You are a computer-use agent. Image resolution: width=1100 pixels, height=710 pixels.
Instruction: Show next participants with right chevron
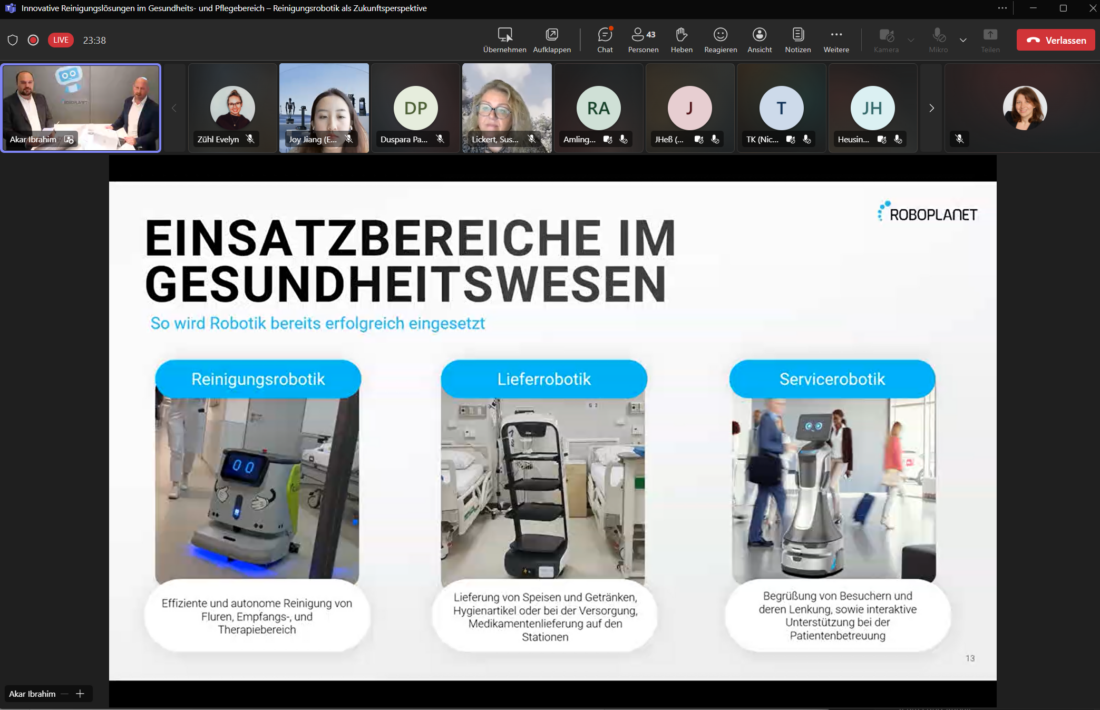(x=932, y=108)
